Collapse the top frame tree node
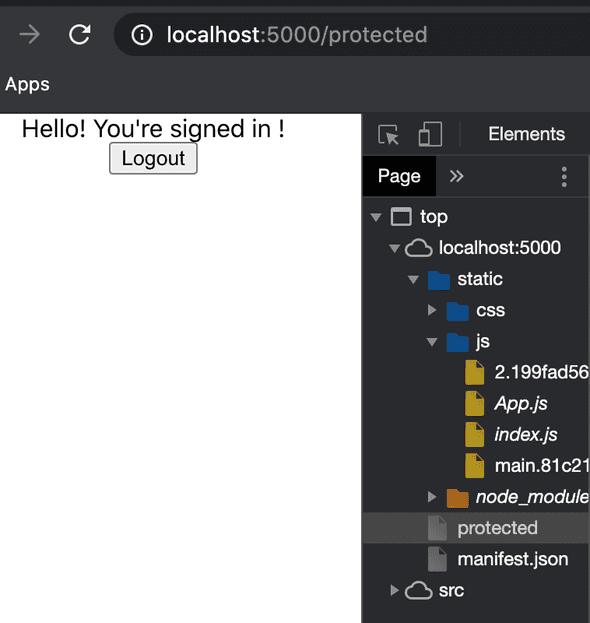This screenshot has height=623, width=590. (376, 217)
